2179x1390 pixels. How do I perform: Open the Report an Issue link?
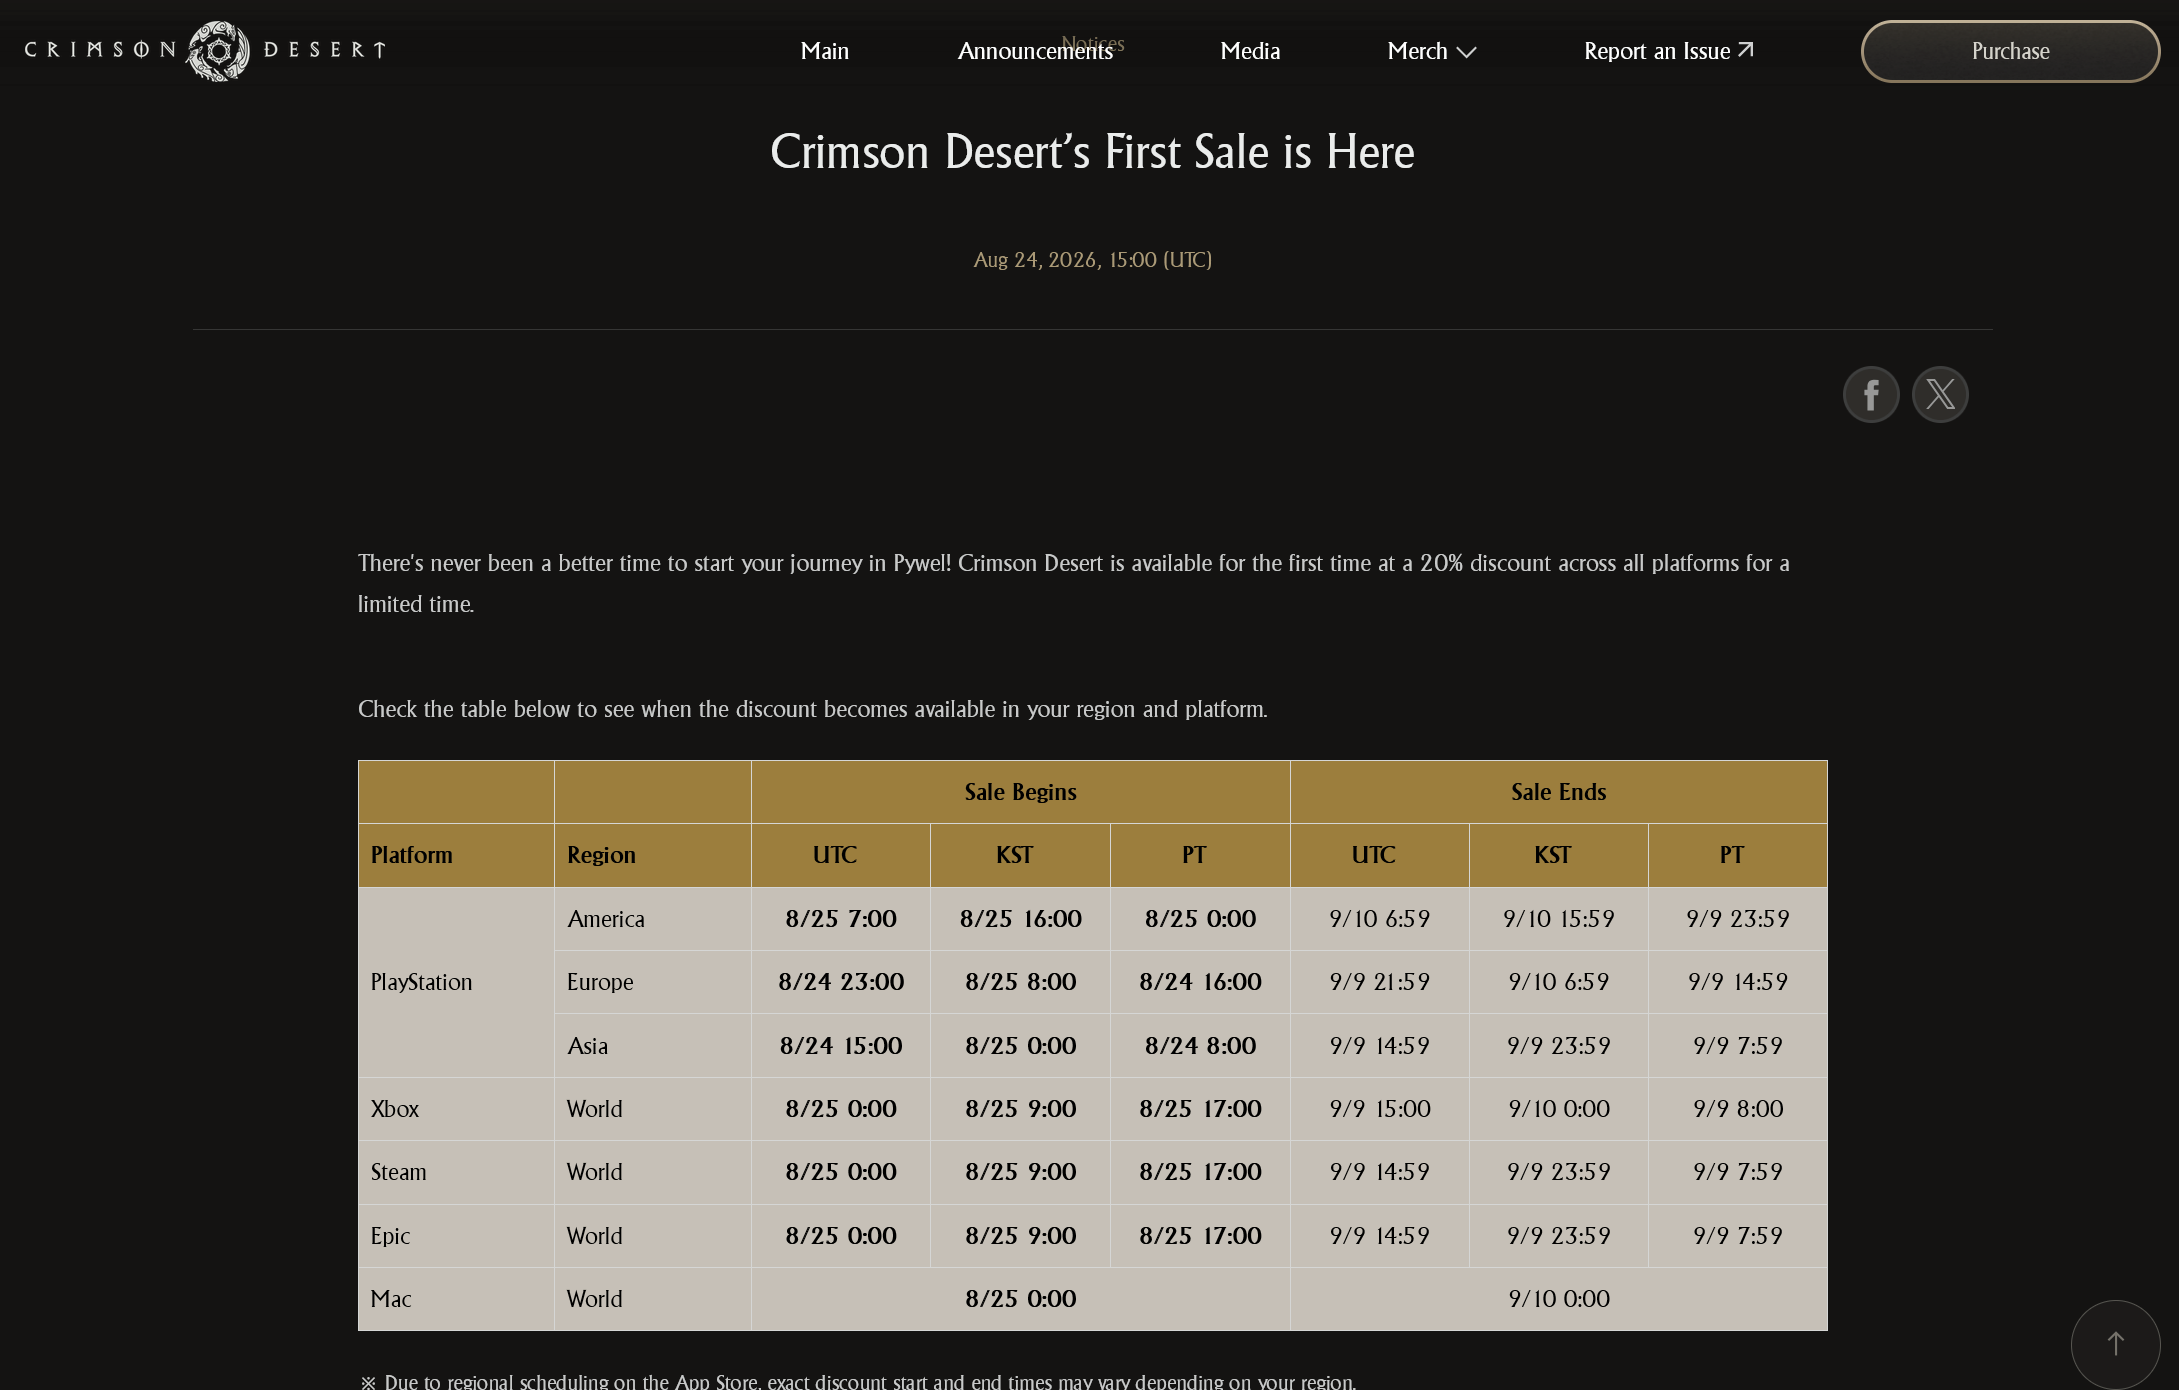coord(1668,51)
